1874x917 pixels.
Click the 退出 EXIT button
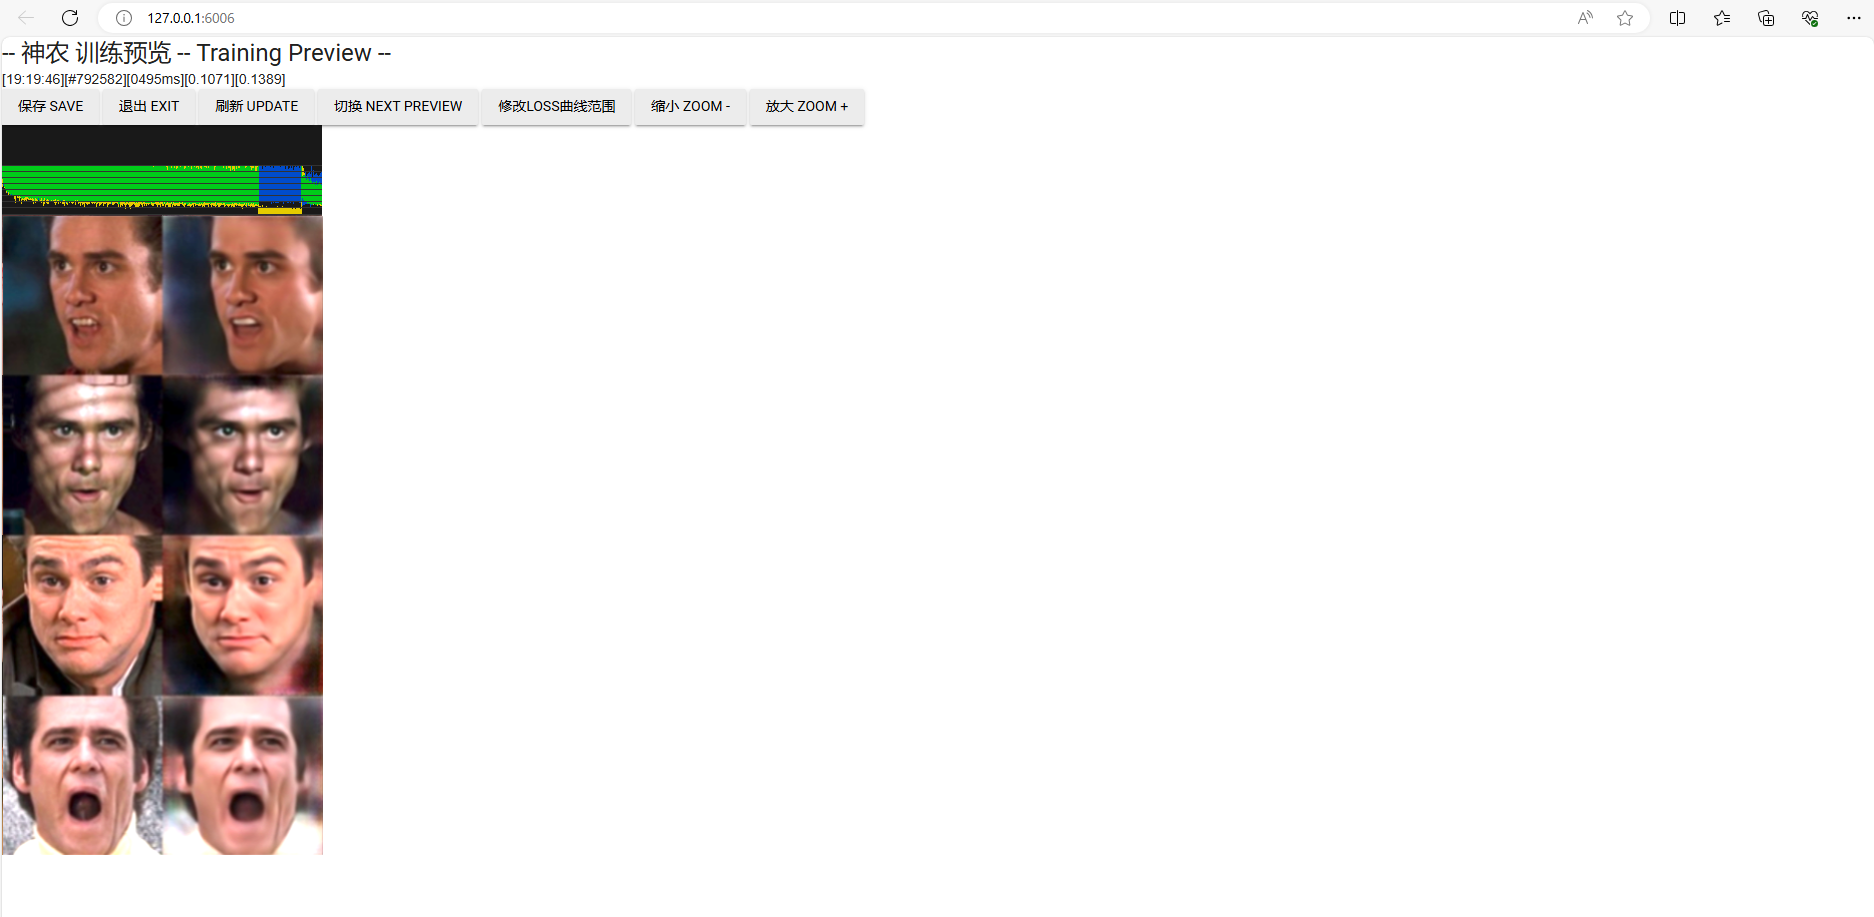click(149, 106)
